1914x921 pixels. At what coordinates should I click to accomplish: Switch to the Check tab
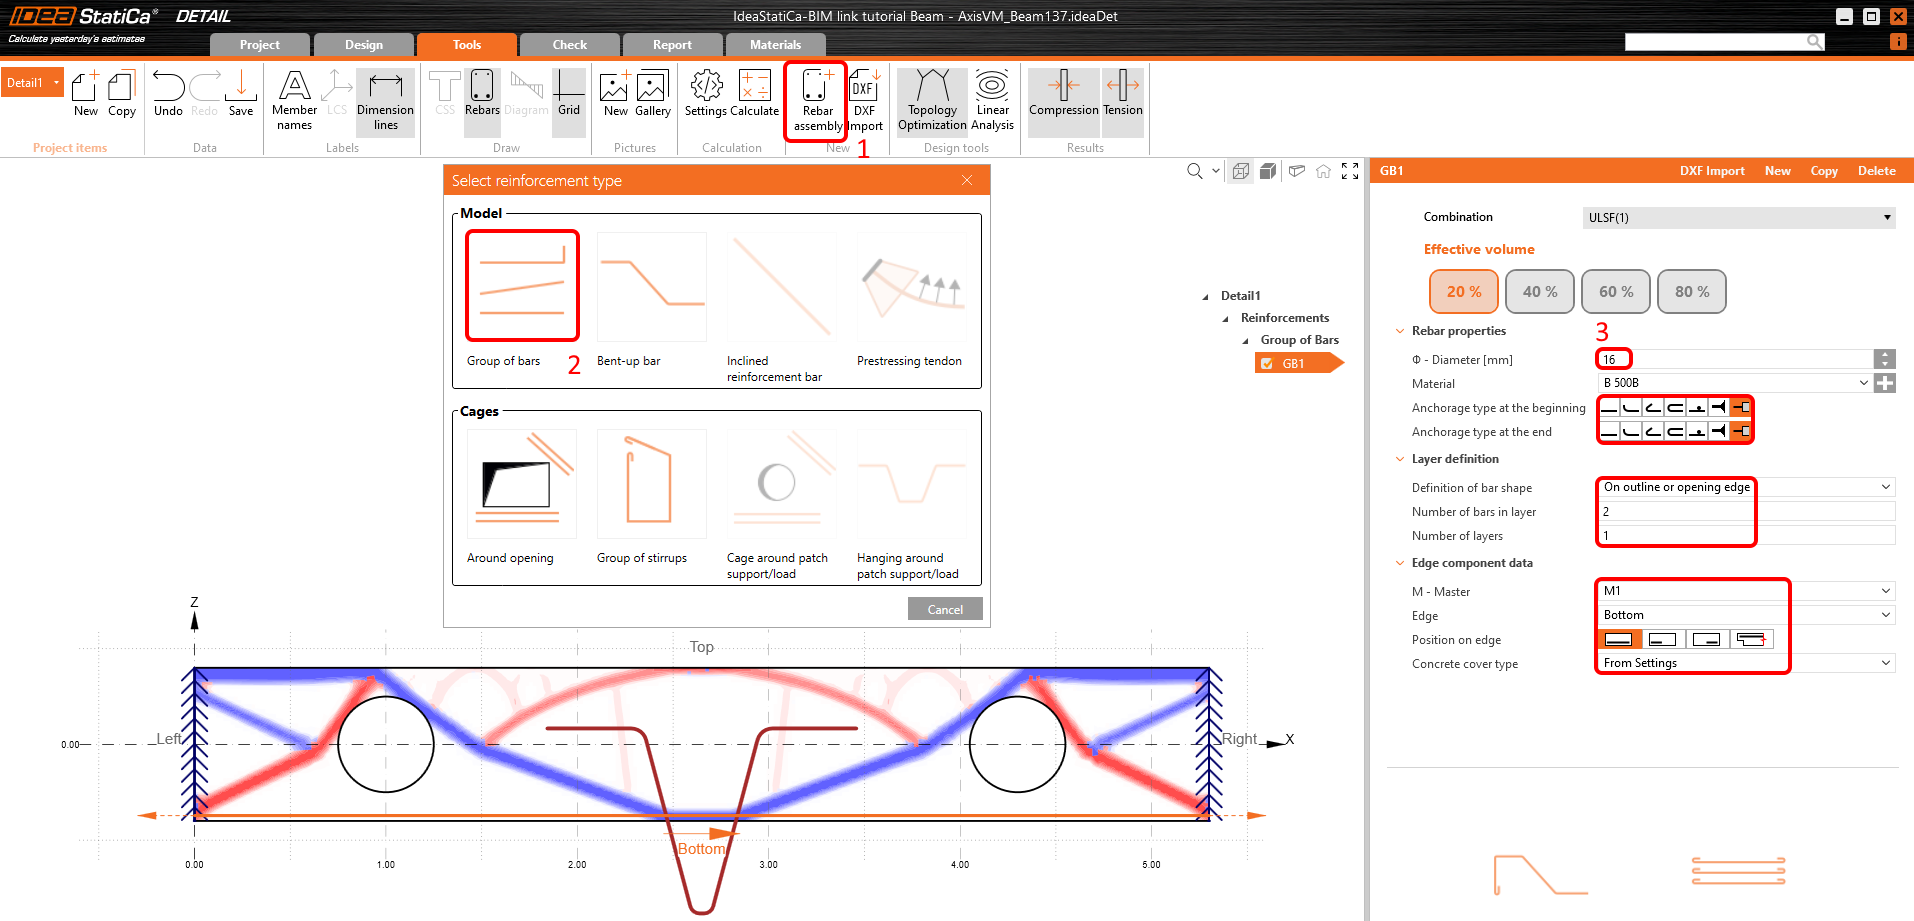[x=569, y=45]
